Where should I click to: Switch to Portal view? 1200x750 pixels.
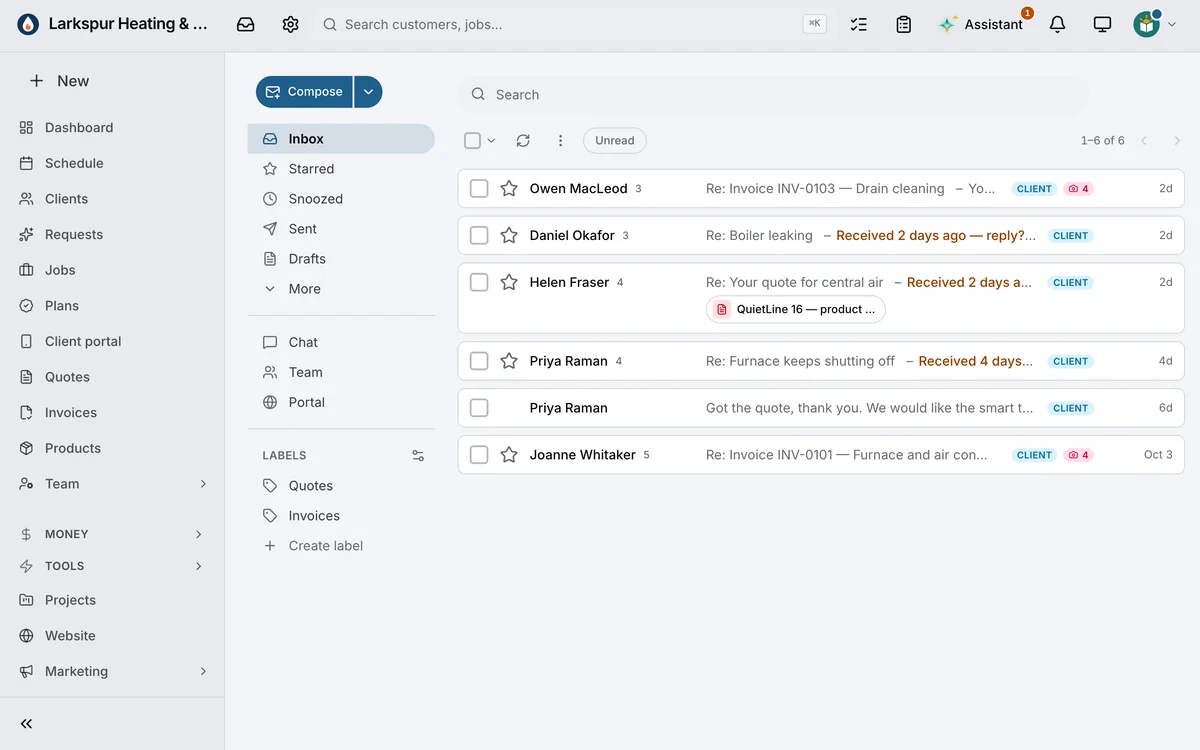[x=341, y=402]
